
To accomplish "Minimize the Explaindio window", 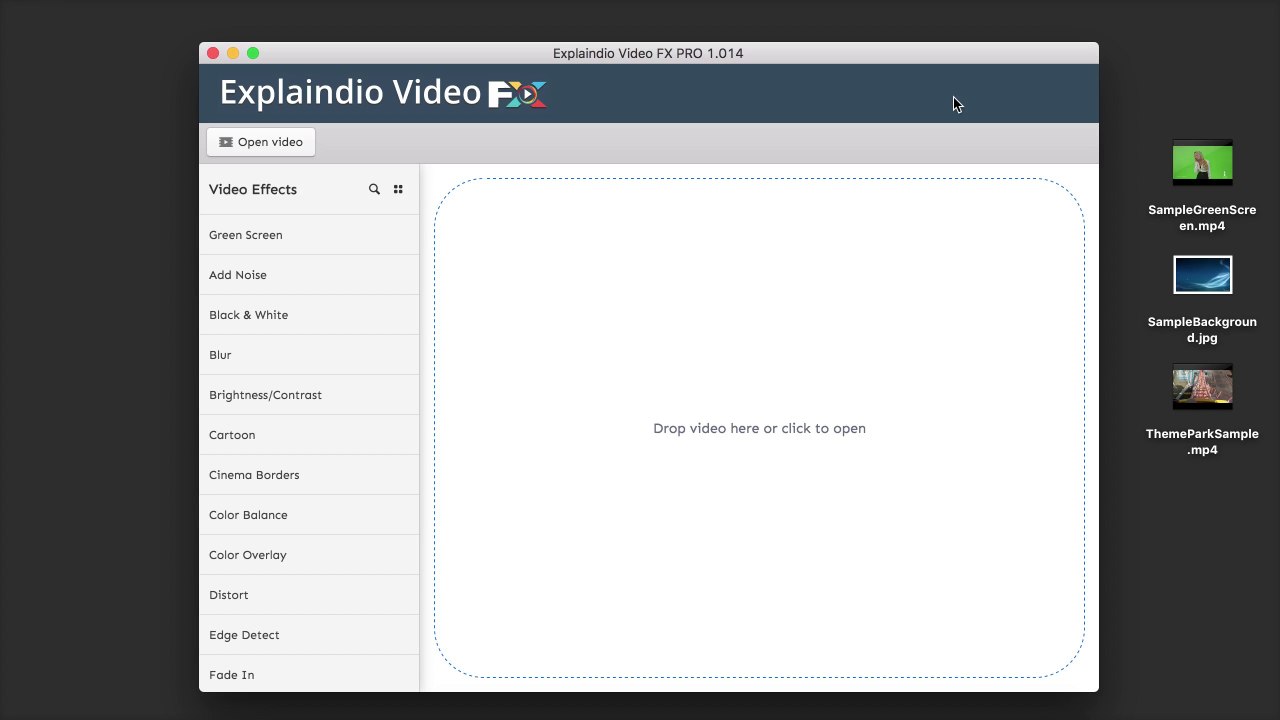I will 233,53.
